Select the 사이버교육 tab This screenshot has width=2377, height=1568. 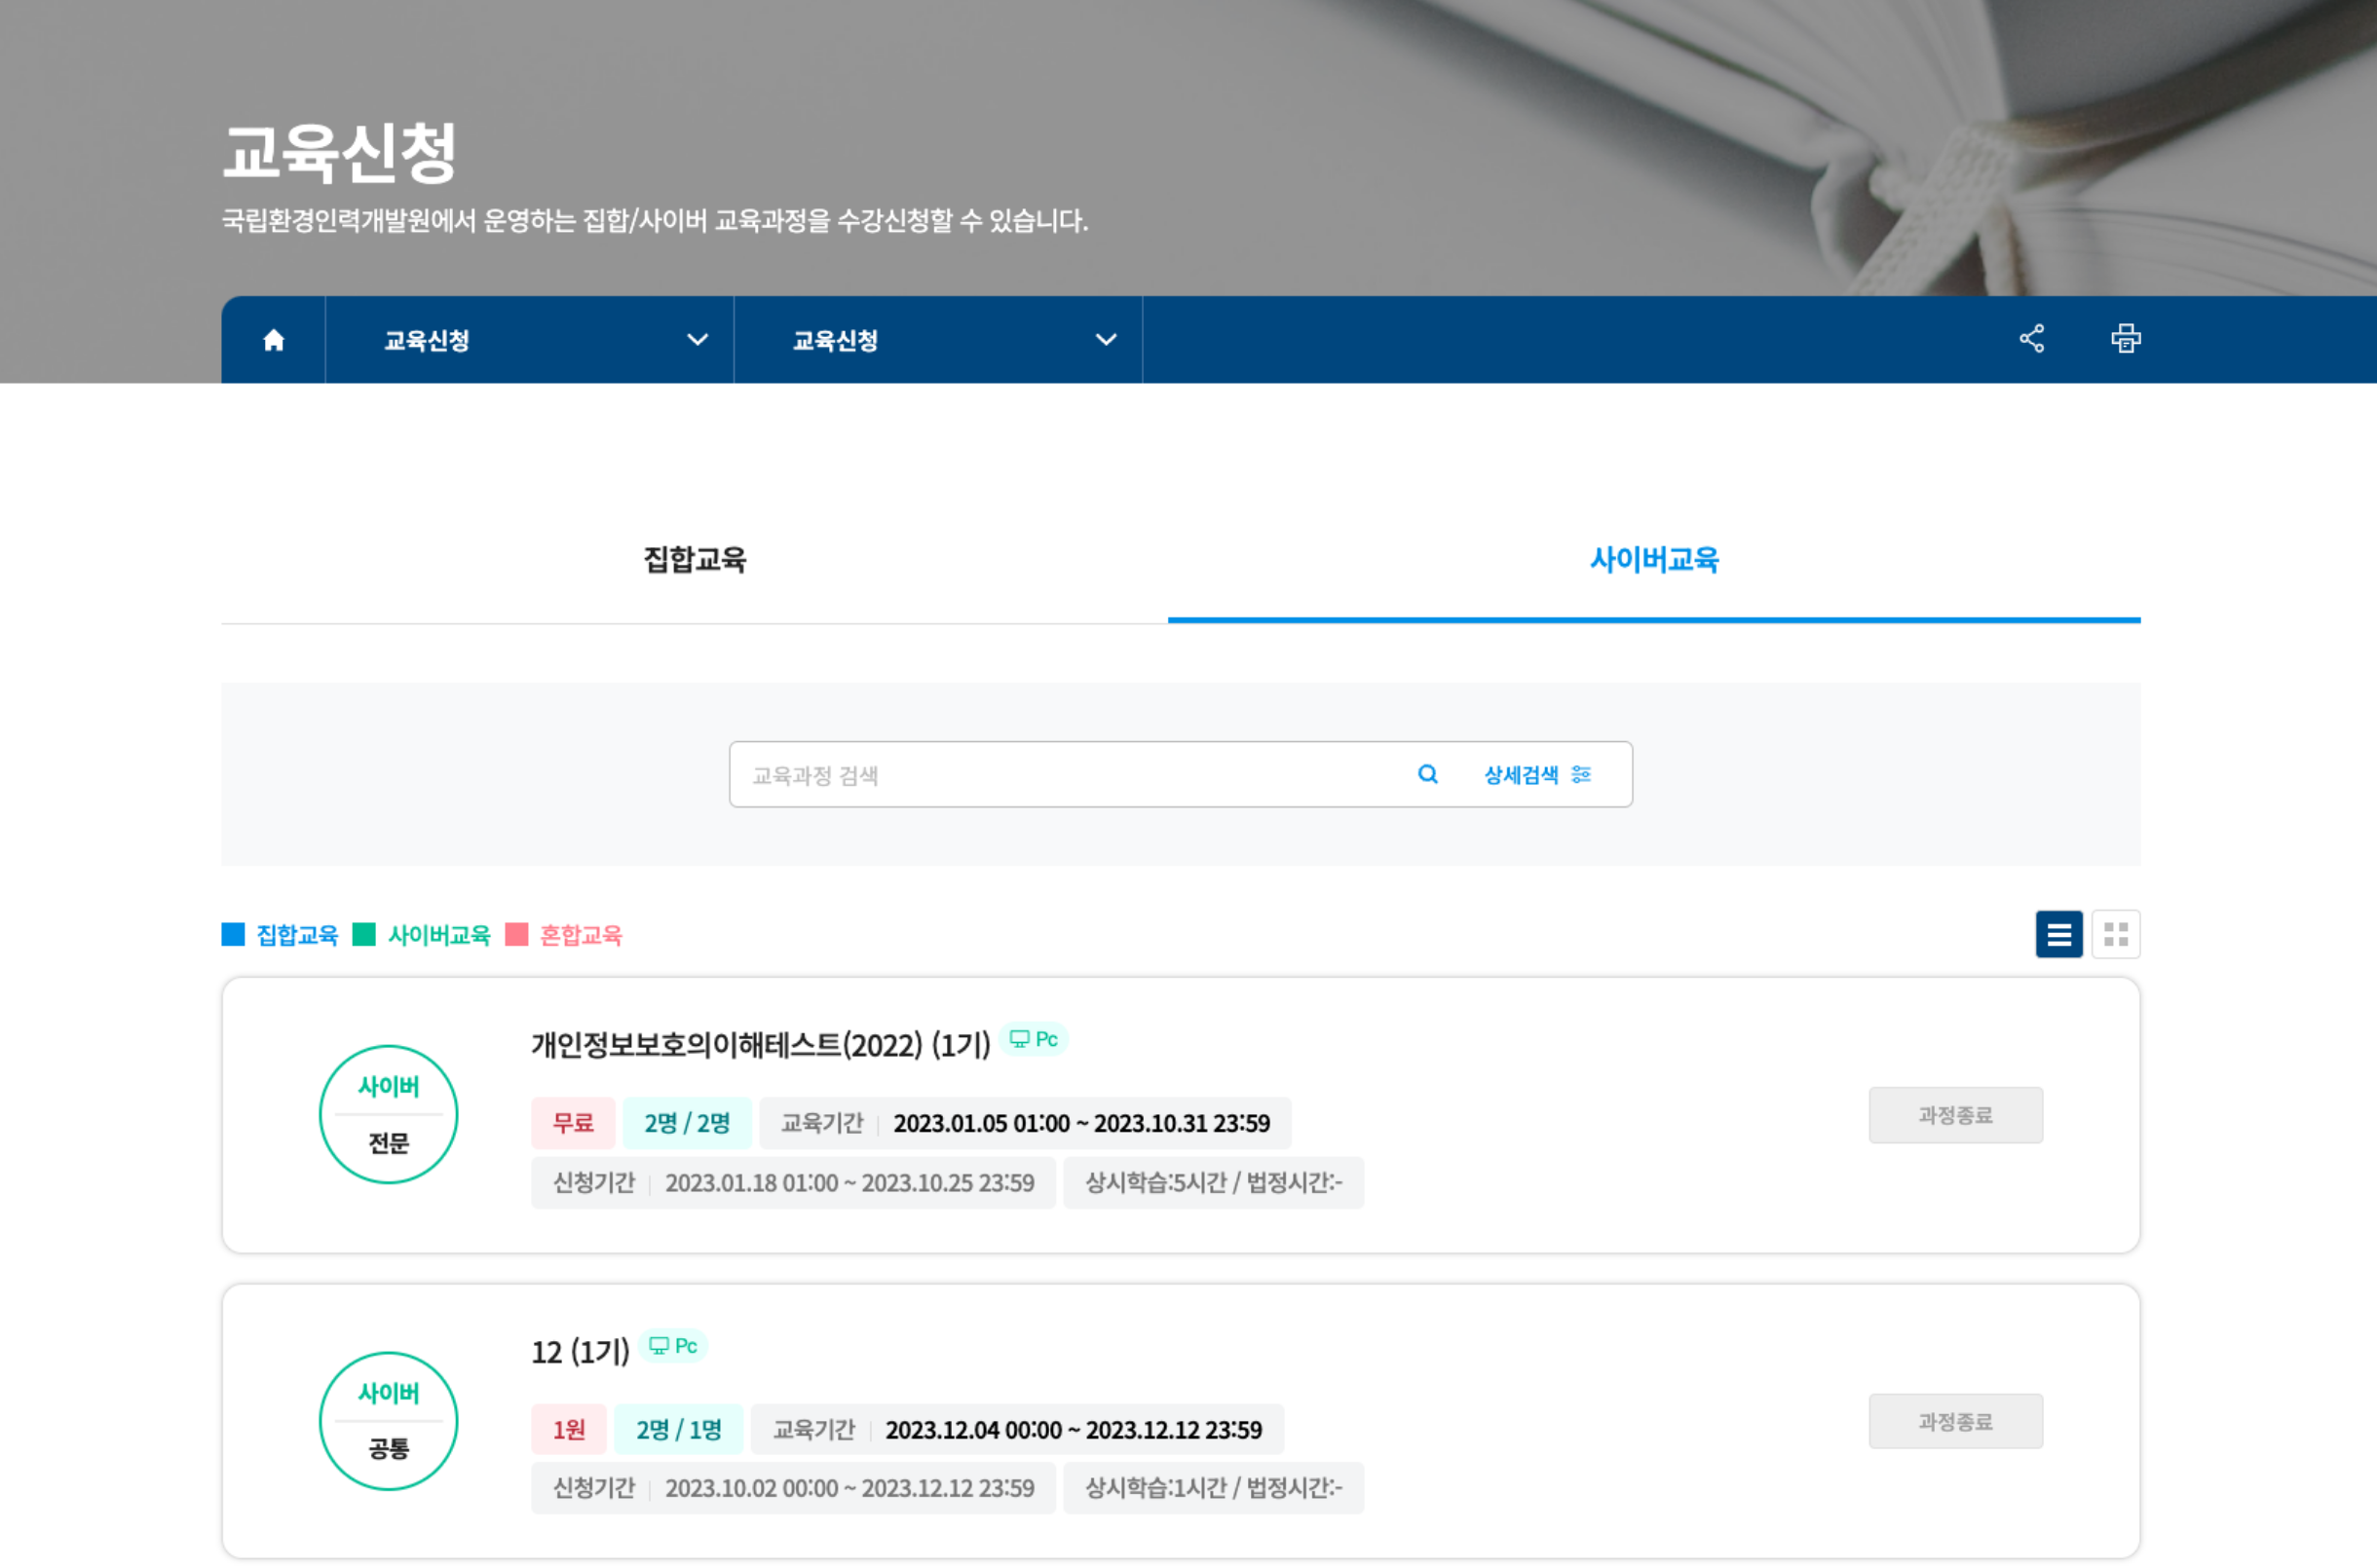coord(1653,559)
